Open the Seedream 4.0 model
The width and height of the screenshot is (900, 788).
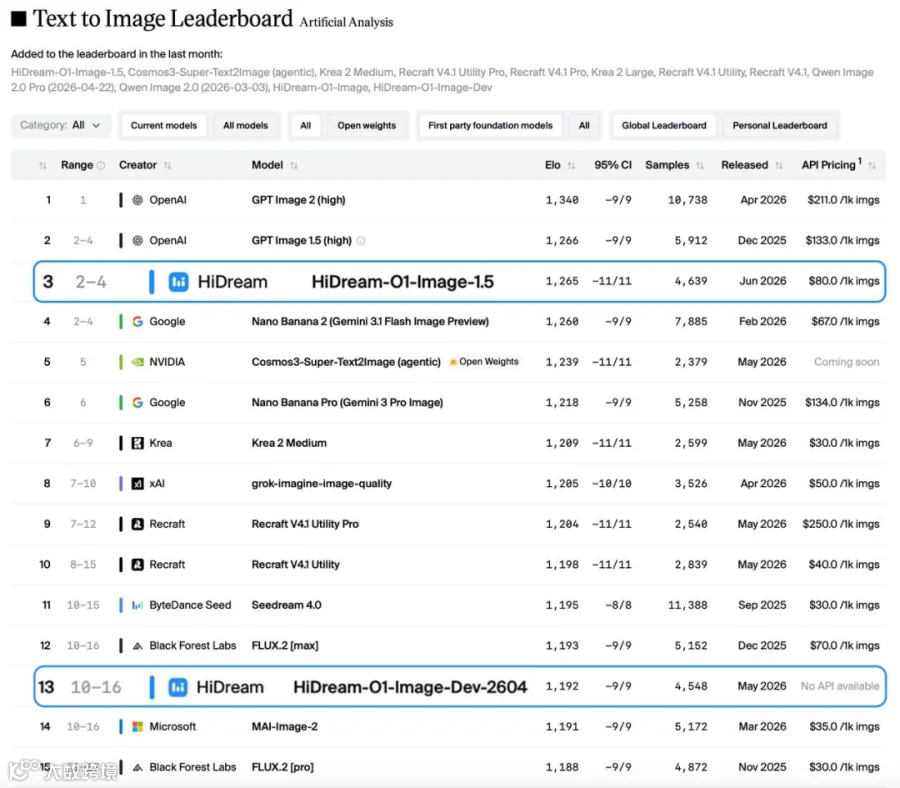pos(286,605)
